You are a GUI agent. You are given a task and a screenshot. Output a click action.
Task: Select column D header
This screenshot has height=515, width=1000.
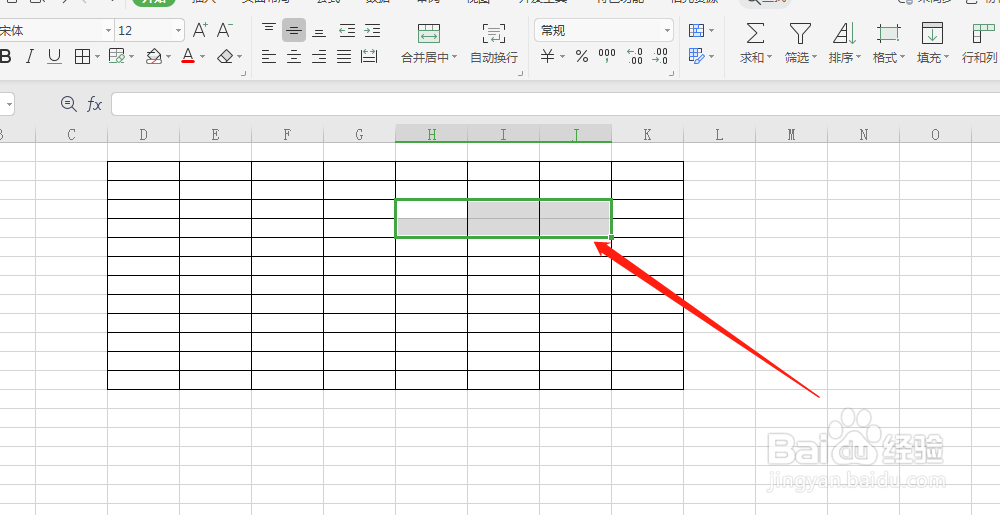(x=143, y=134)
